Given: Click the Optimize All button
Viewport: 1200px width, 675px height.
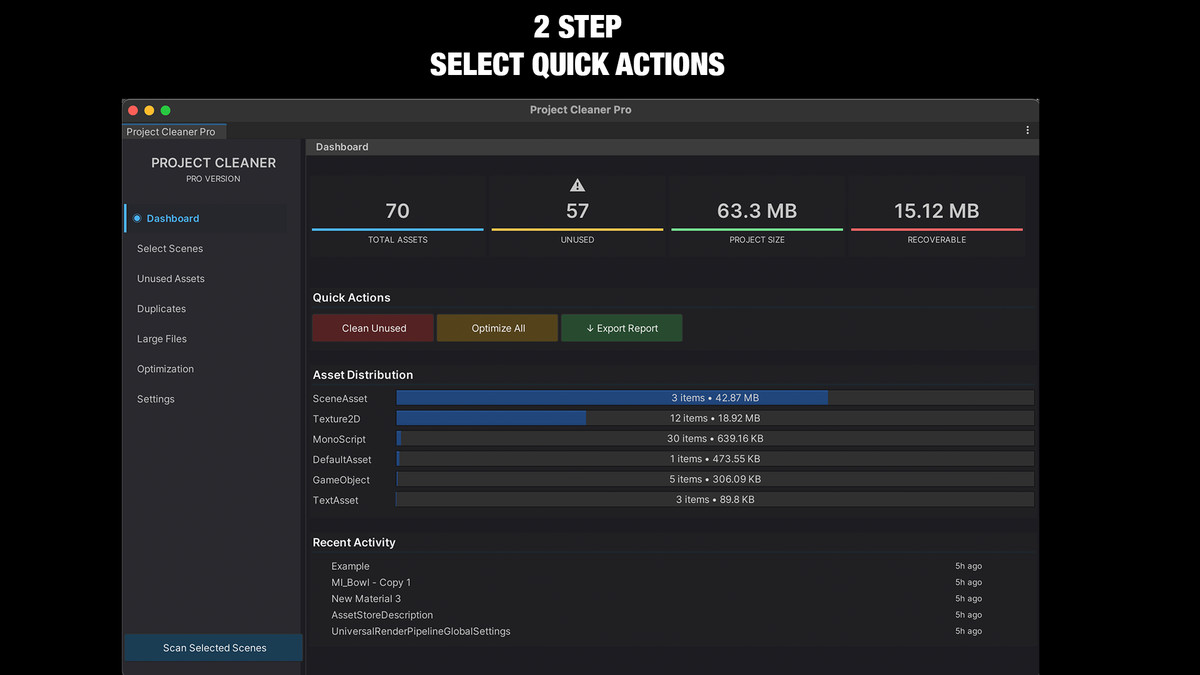Looking at the screenshot, I should click(x=497, y=327).
